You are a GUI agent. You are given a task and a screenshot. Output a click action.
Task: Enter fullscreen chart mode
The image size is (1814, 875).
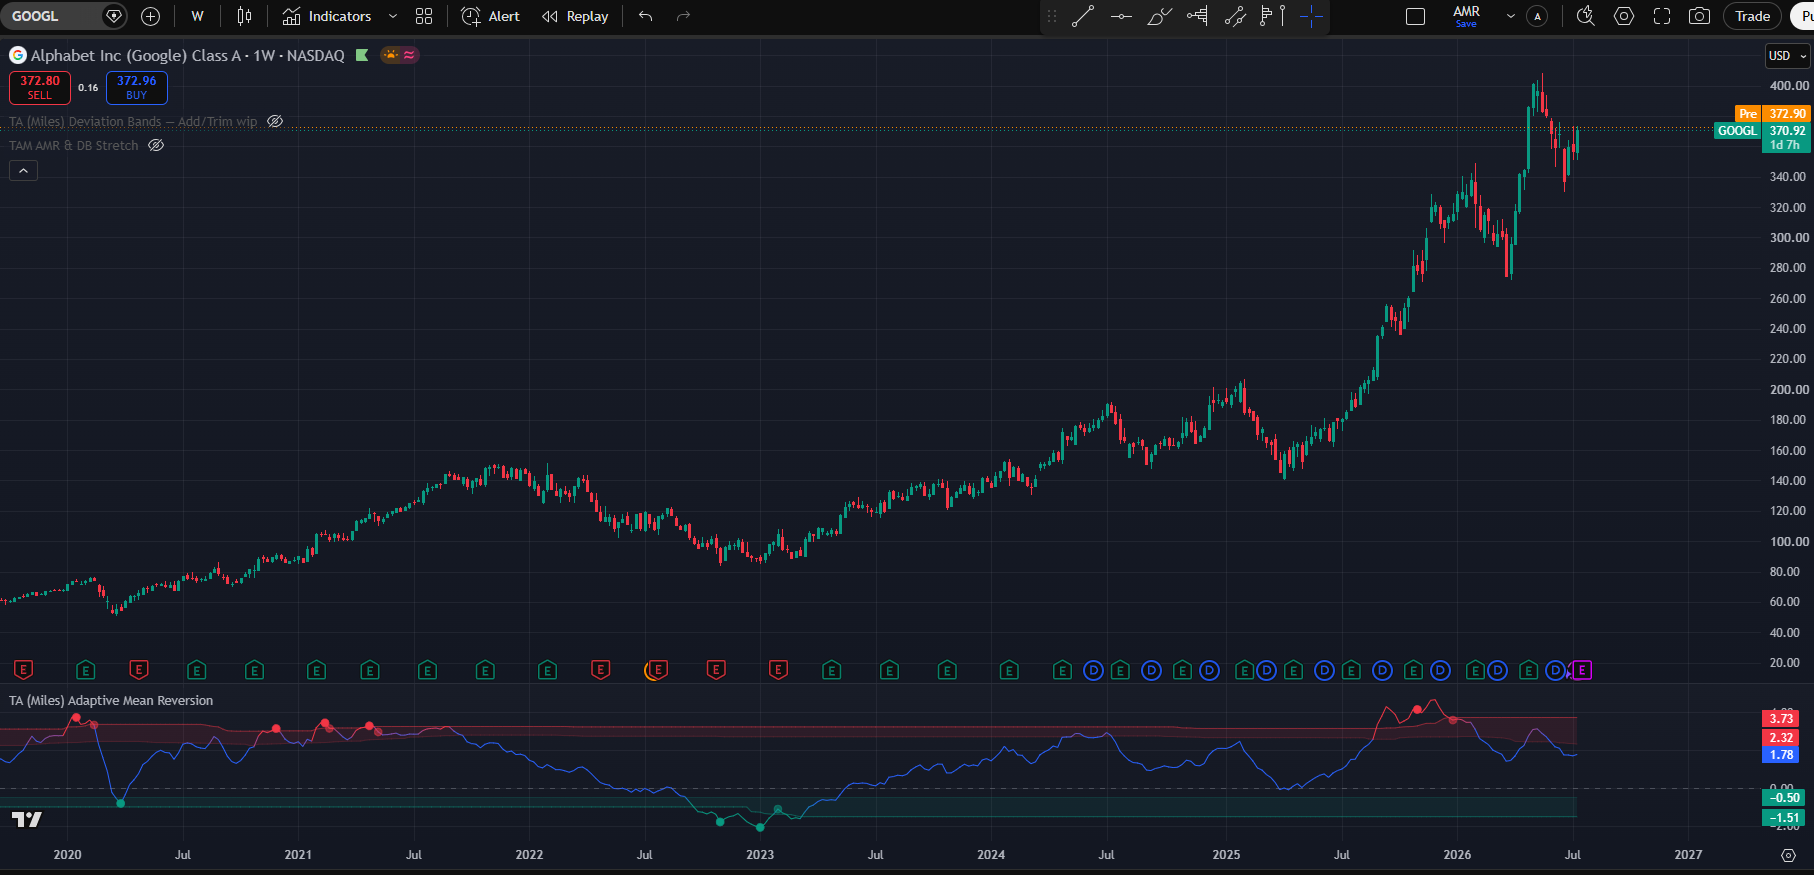(x=1662, y=16)
